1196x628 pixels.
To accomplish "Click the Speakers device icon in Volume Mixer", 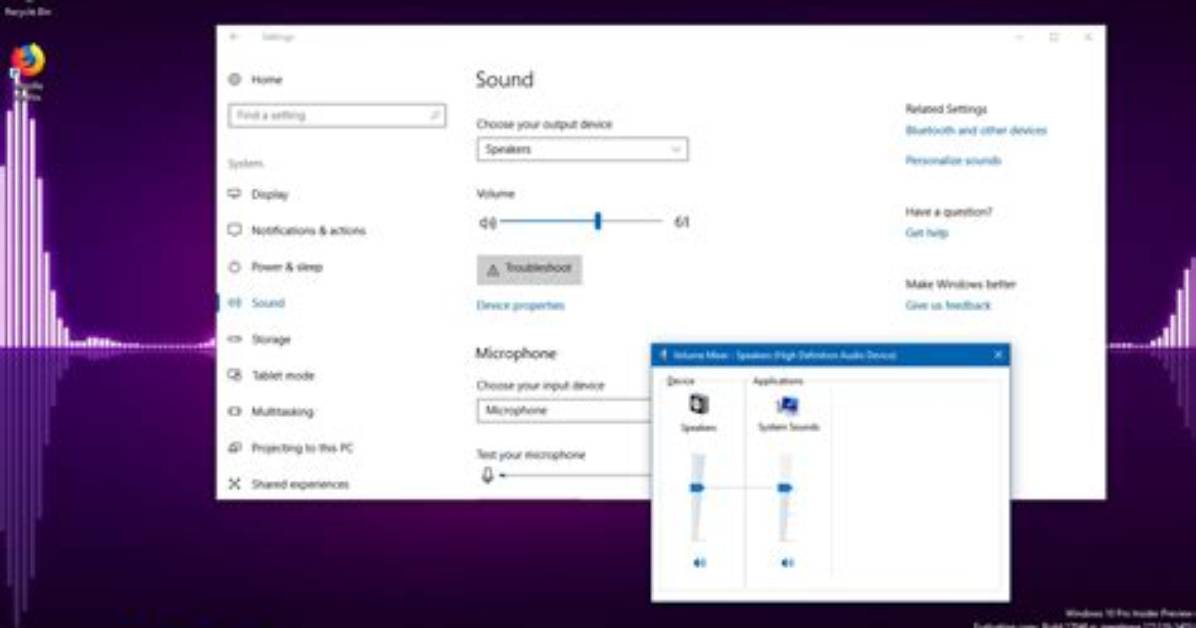I will (x=699, y=404).
